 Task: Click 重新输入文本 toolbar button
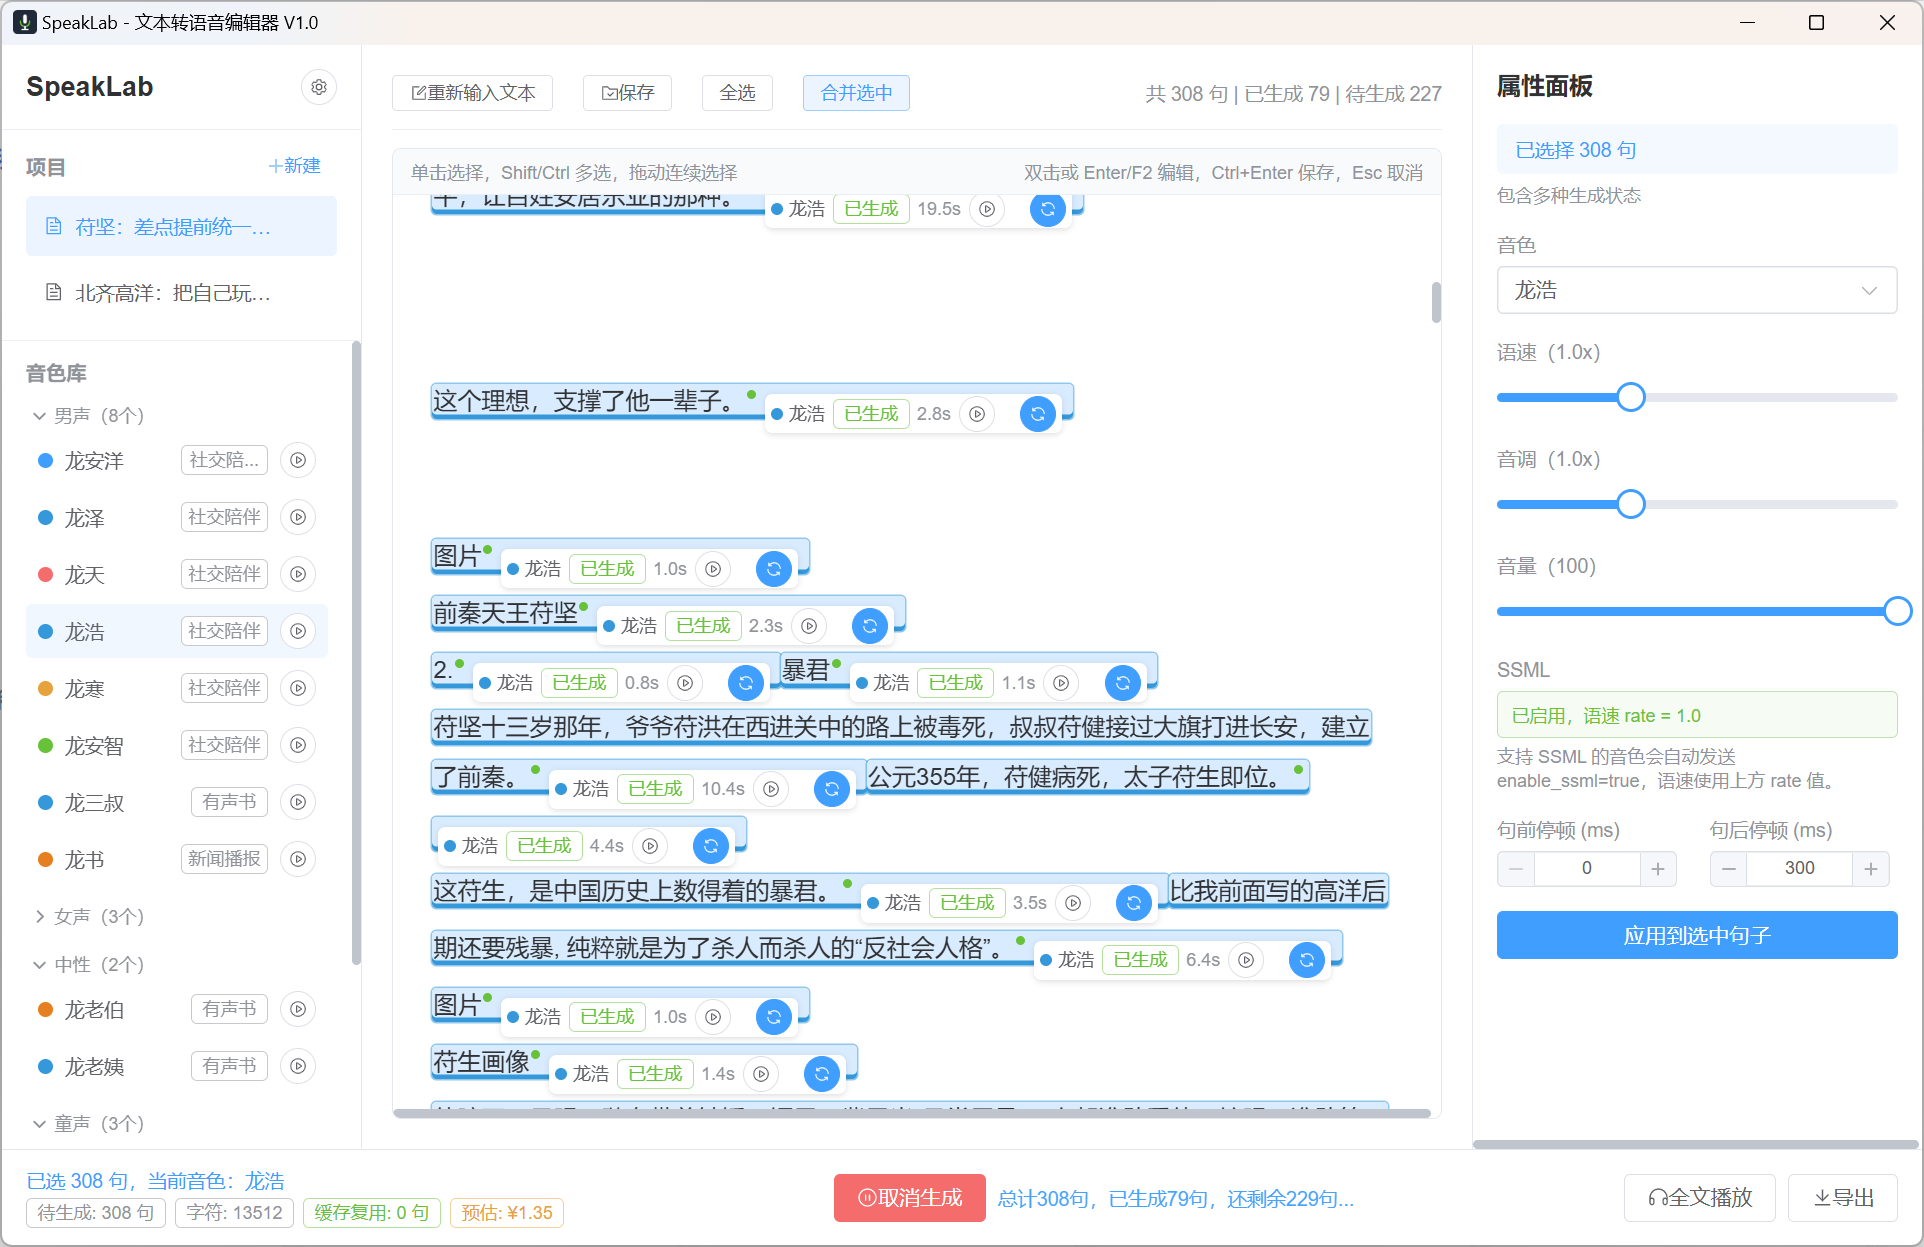473,93
